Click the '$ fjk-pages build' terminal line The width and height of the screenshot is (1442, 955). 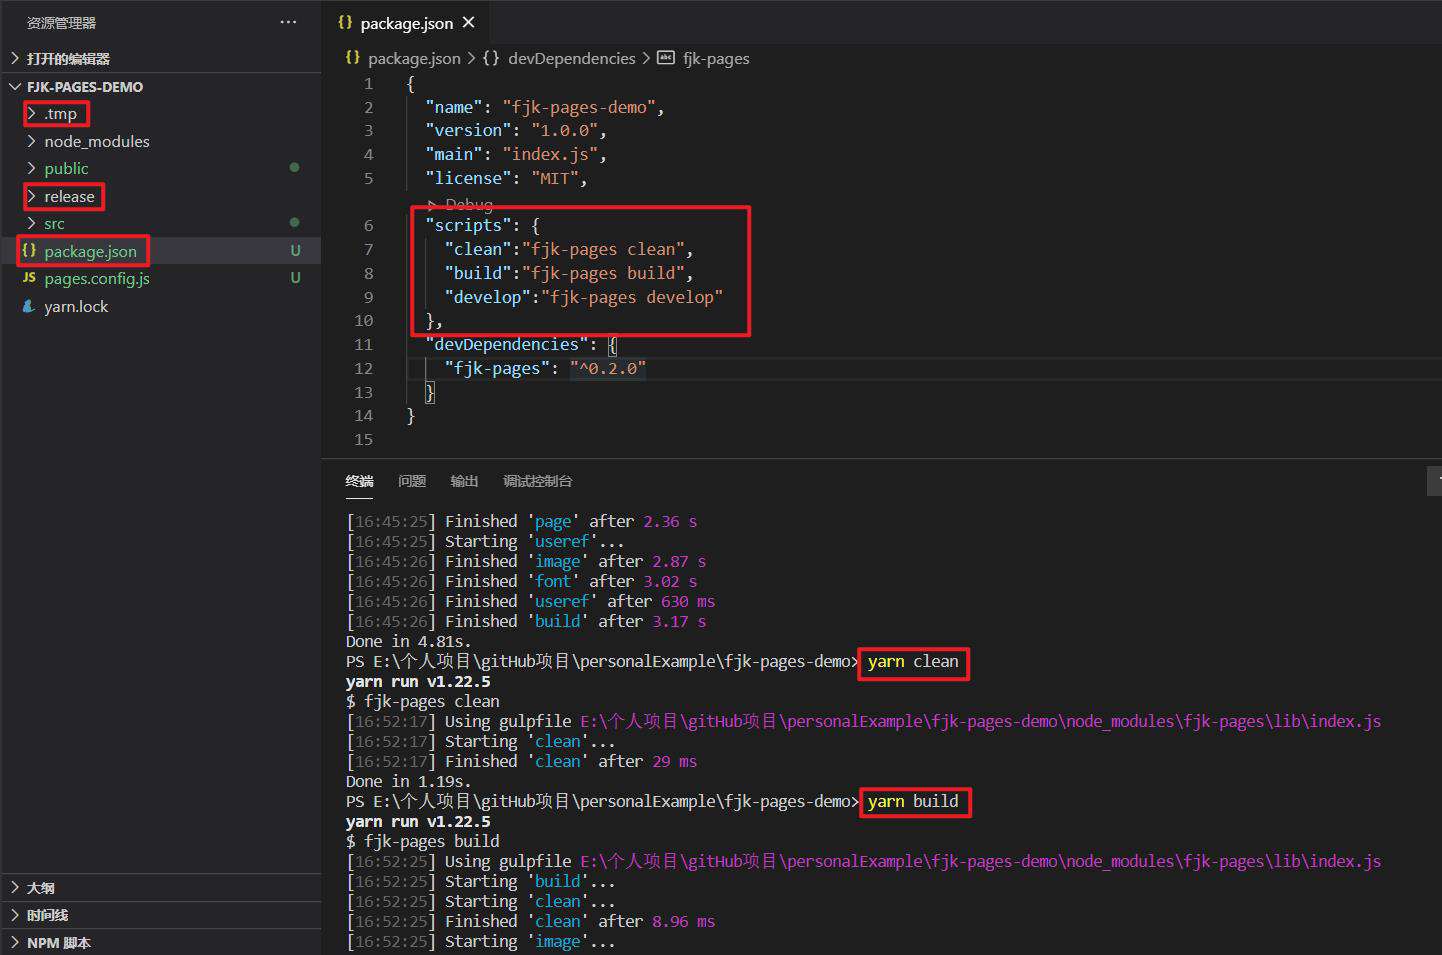coord(423,841)
